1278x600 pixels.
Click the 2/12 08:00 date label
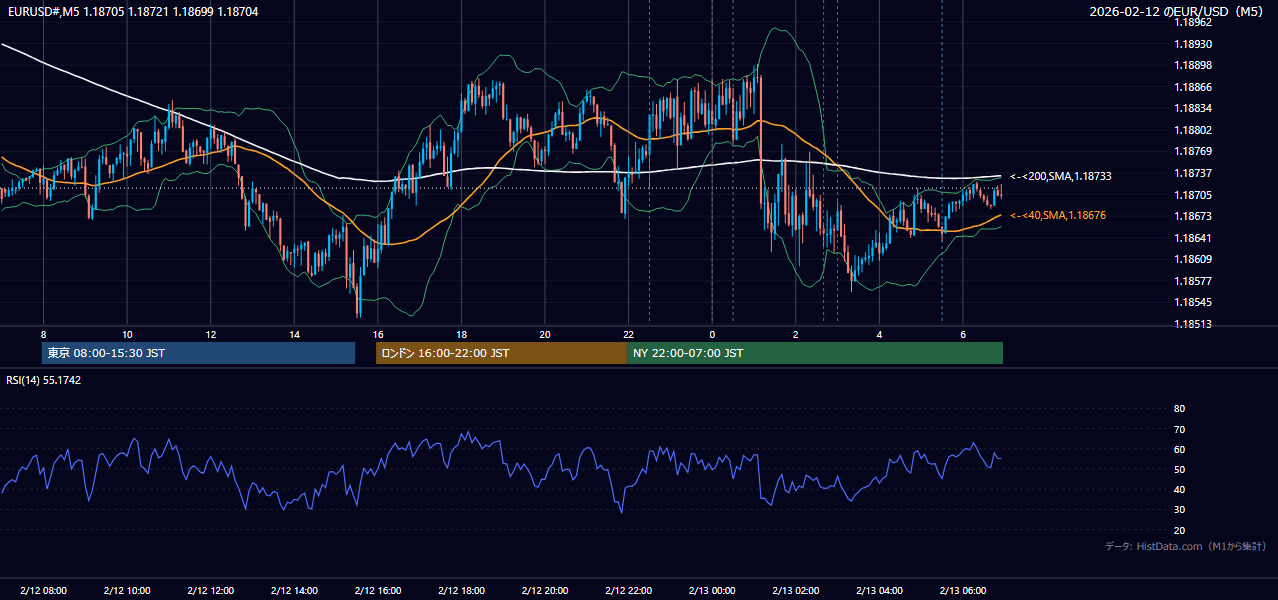tap(43, 590)
